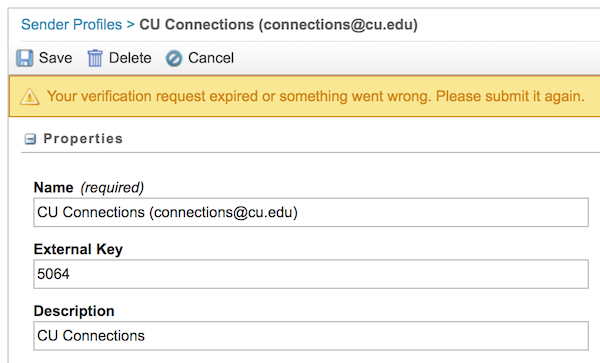This screenshot has height=363, width=600.
Task: Click into the Description field
Action: click(311, 336)
